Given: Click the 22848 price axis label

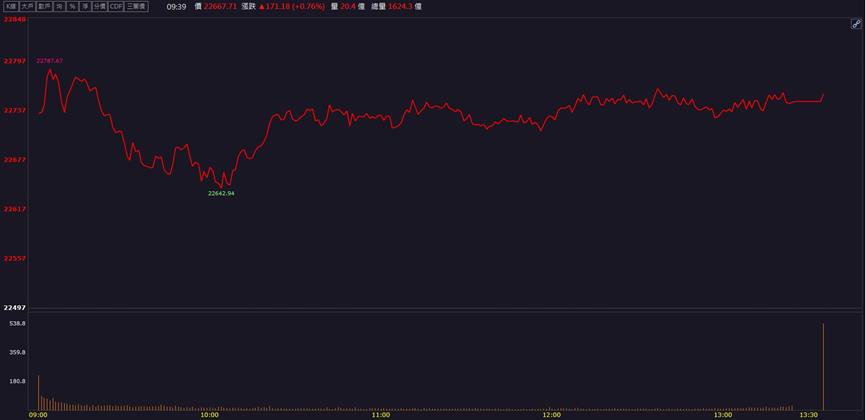Looking at the screenshot, I should pos(14,19).
